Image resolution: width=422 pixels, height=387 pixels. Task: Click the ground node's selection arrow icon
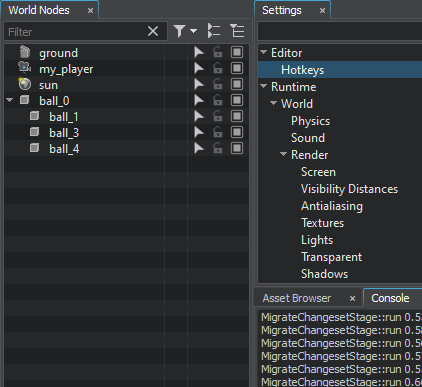(x=199, y=52)
